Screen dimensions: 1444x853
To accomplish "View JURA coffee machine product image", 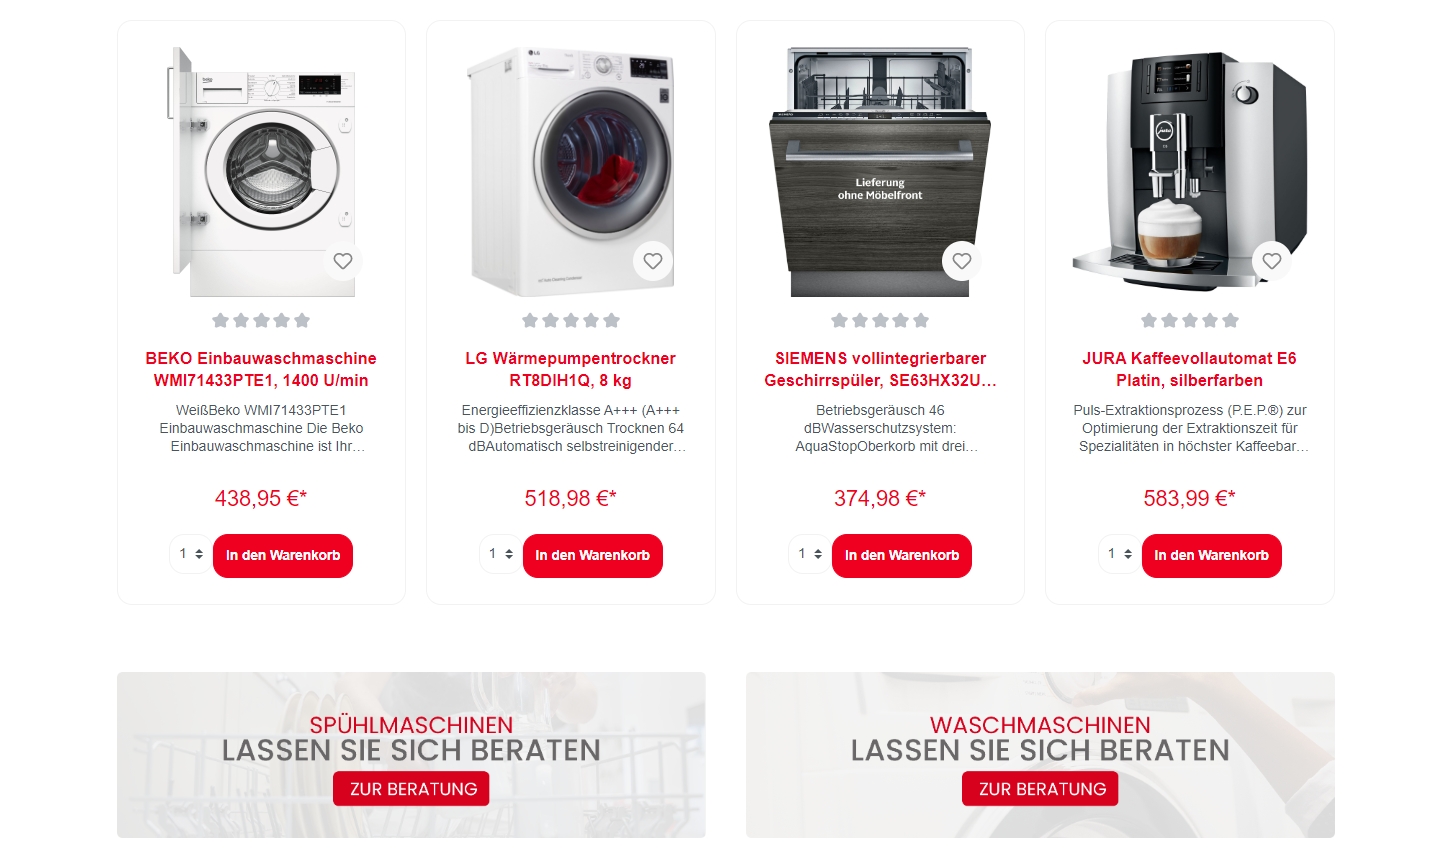I will 1190,171.
